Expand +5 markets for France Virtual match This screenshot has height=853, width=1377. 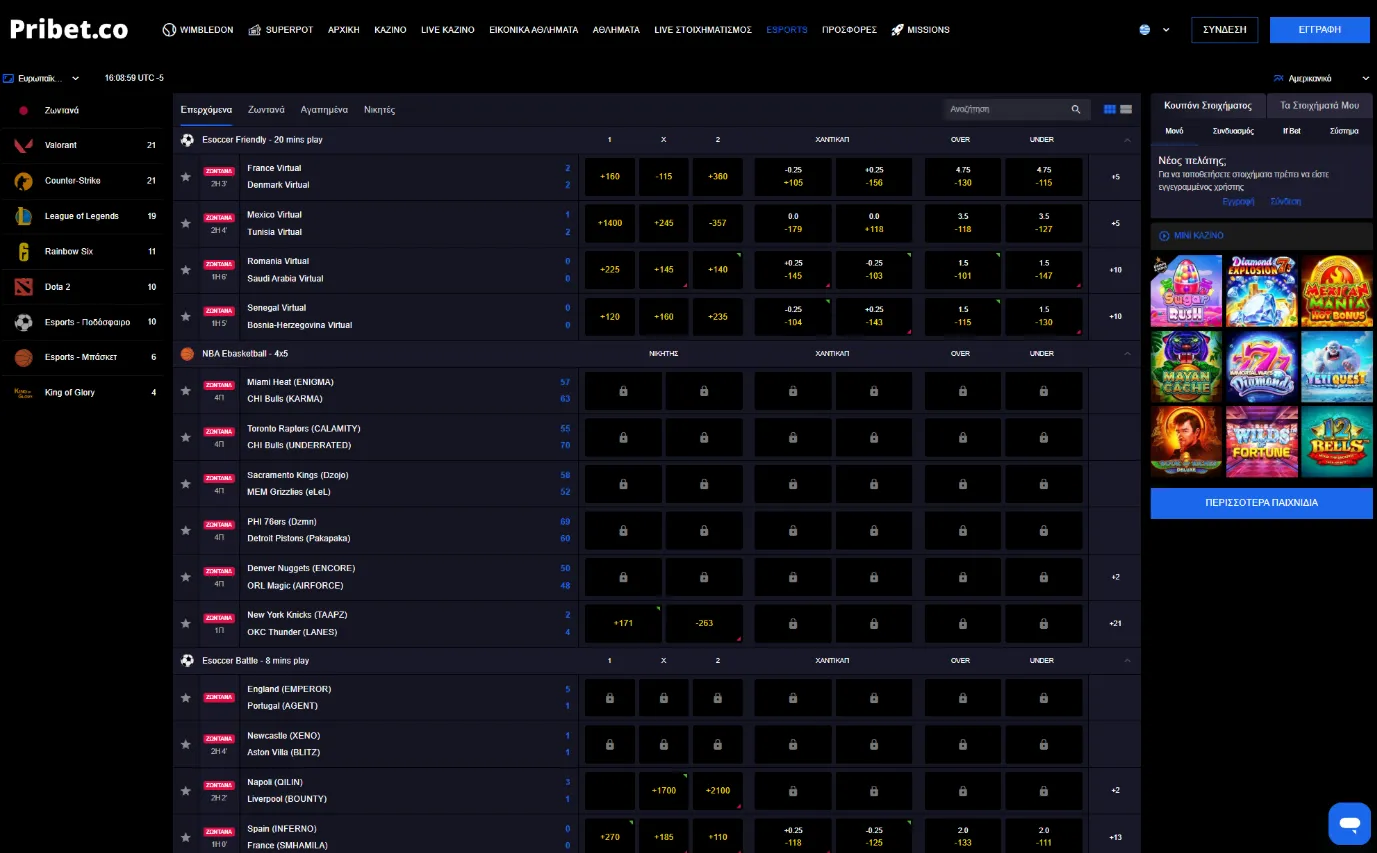[x=1115, y=177]
